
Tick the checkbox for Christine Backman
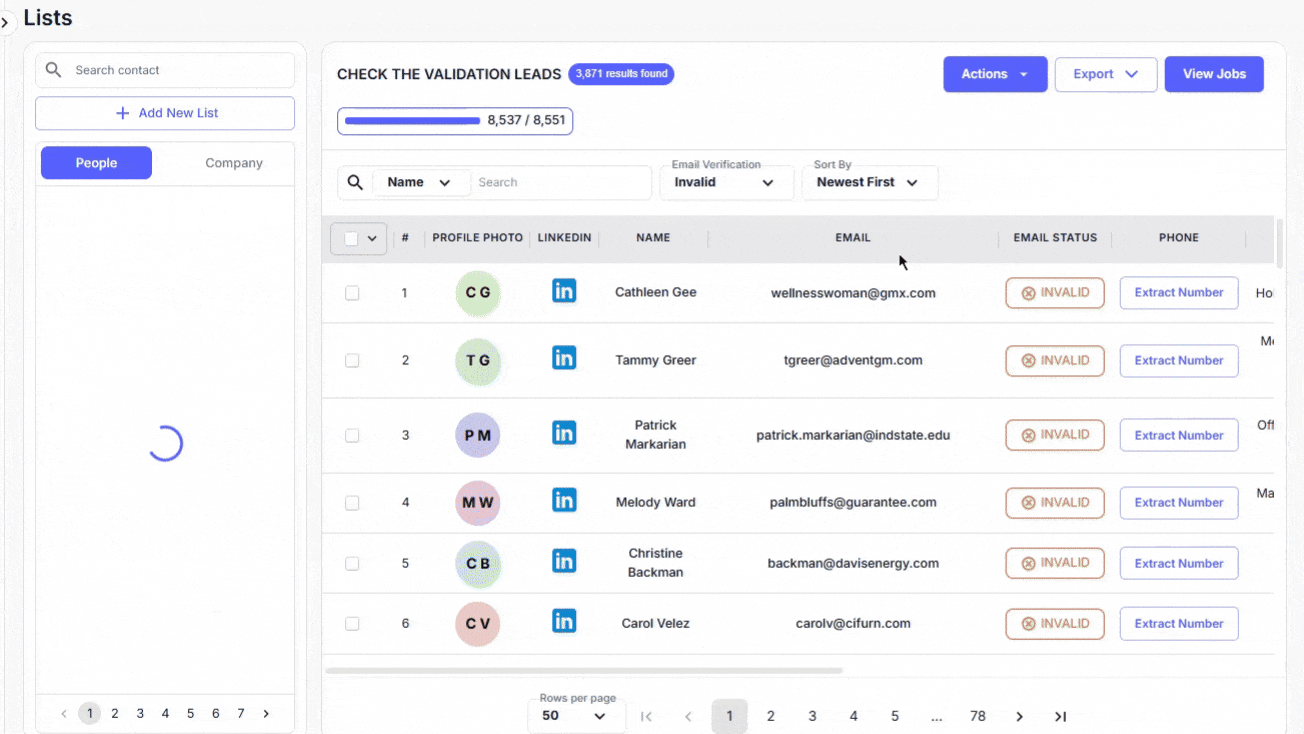352,564
